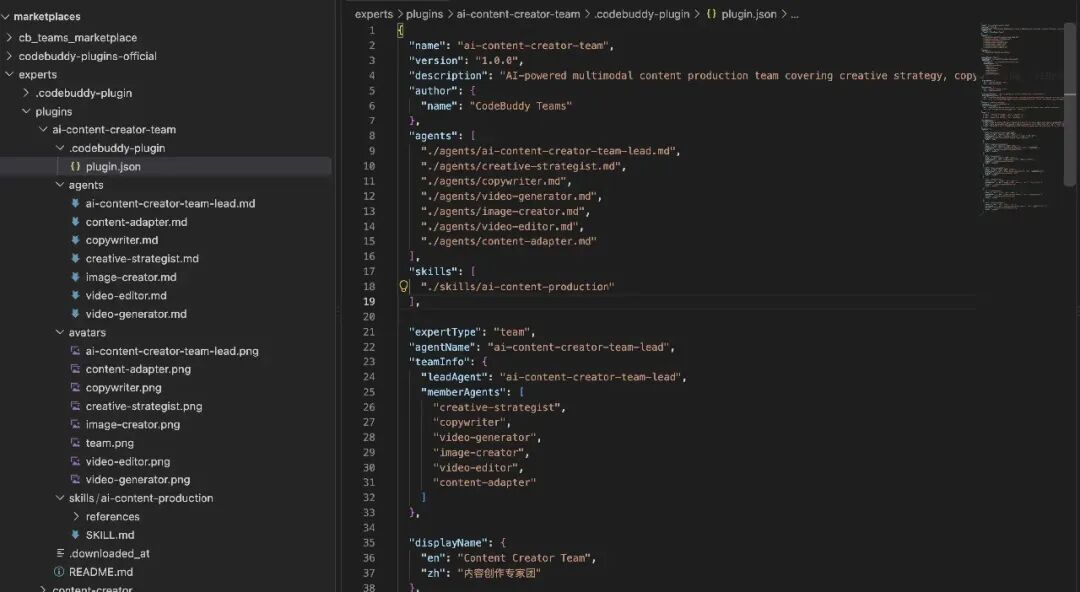Click line number 8 beside "agents"
The height and width of the screenshot is (592, 1080).
pyautogui.click(x=372, y=136)
